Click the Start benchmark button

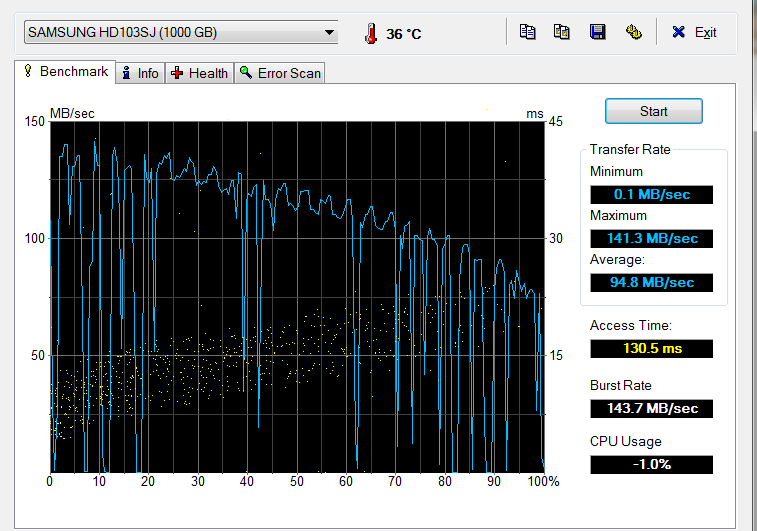coord(654,111)
